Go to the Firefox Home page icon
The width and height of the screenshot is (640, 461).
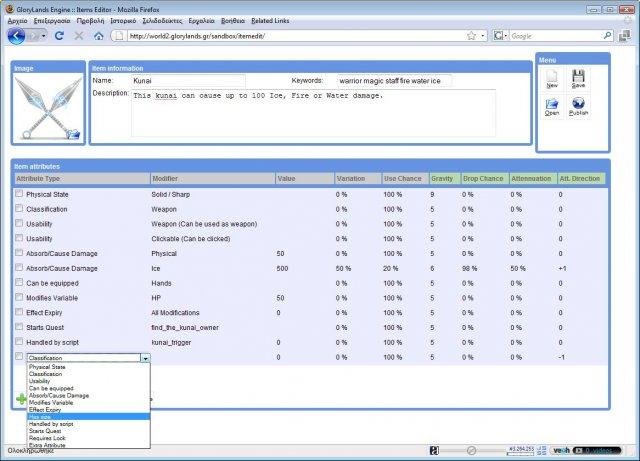point(98,35)
